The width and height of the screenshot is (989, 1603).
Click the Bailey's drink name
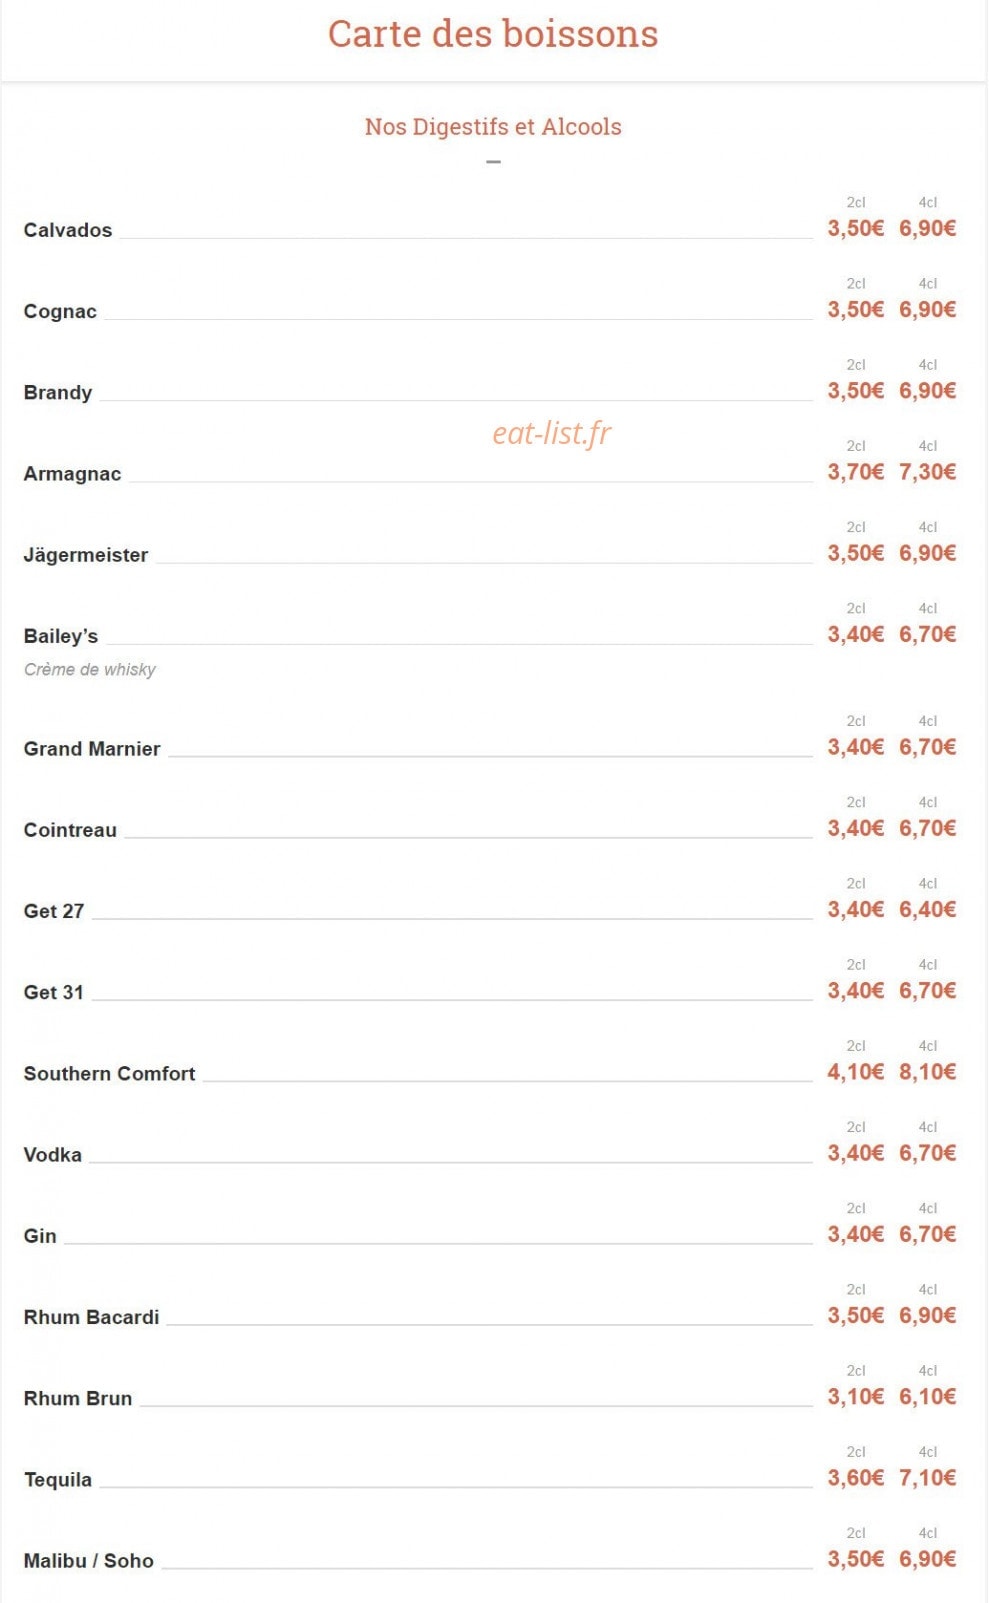[61, 636]
